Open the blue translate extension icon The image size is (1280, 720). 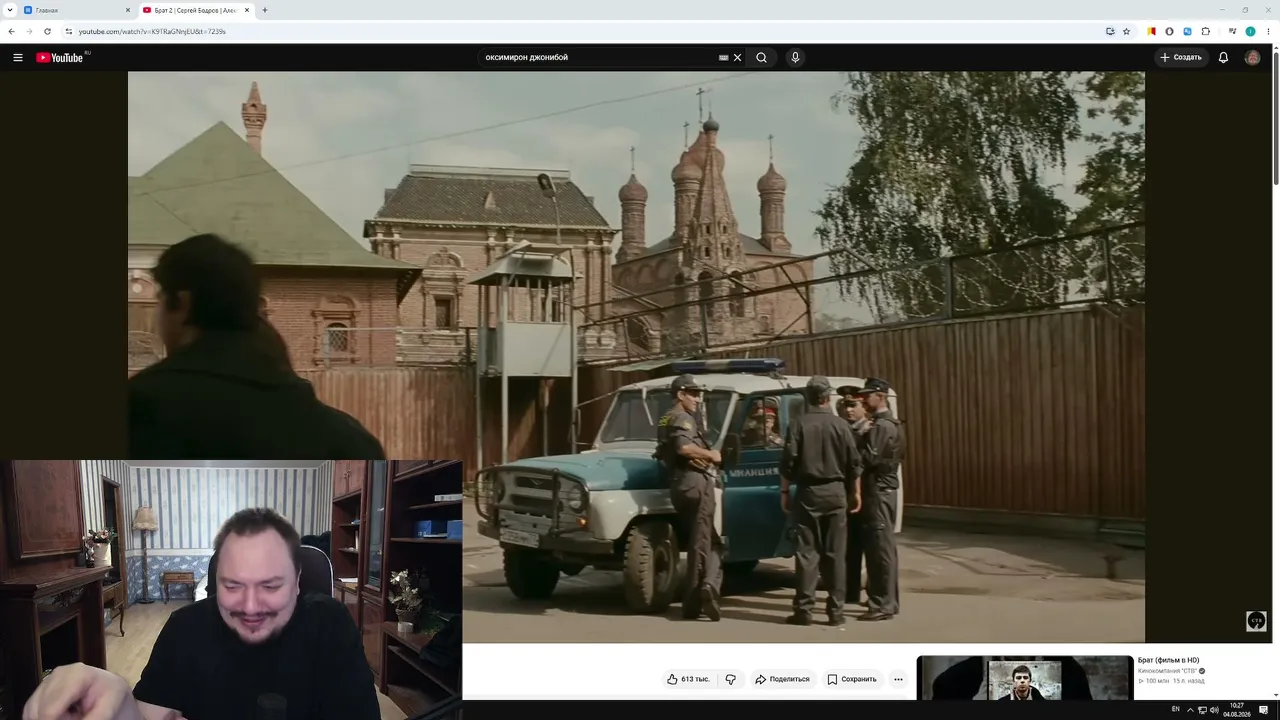point(1187,31)
